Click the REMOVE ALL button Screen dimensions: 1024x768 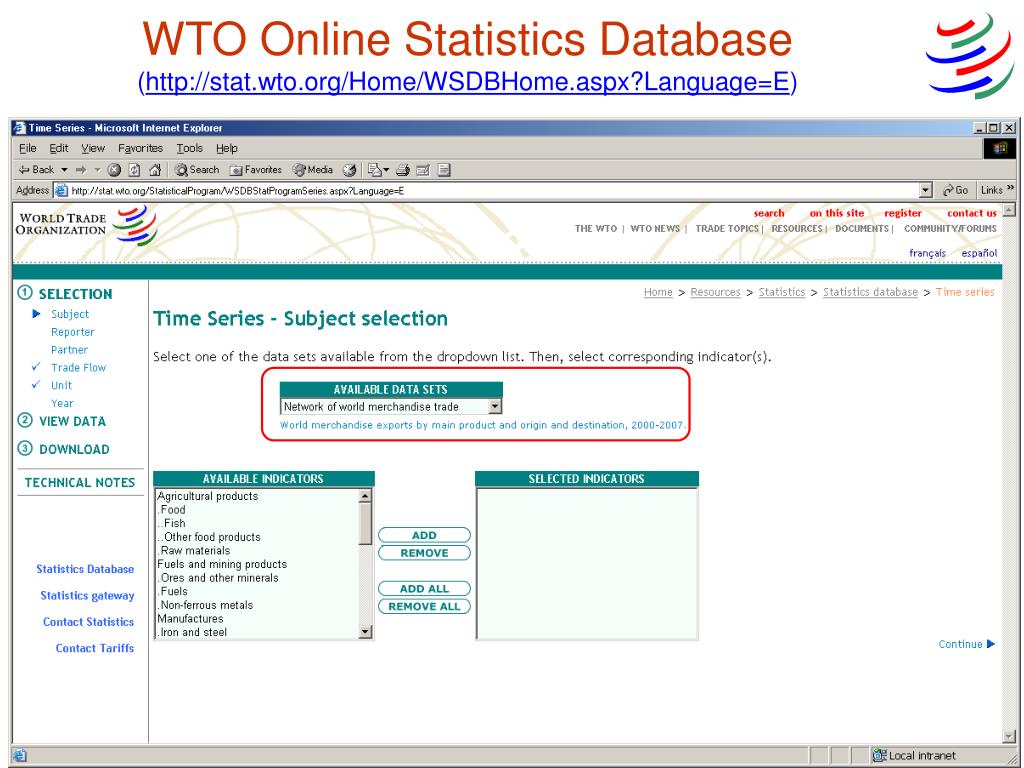point(424,606)
